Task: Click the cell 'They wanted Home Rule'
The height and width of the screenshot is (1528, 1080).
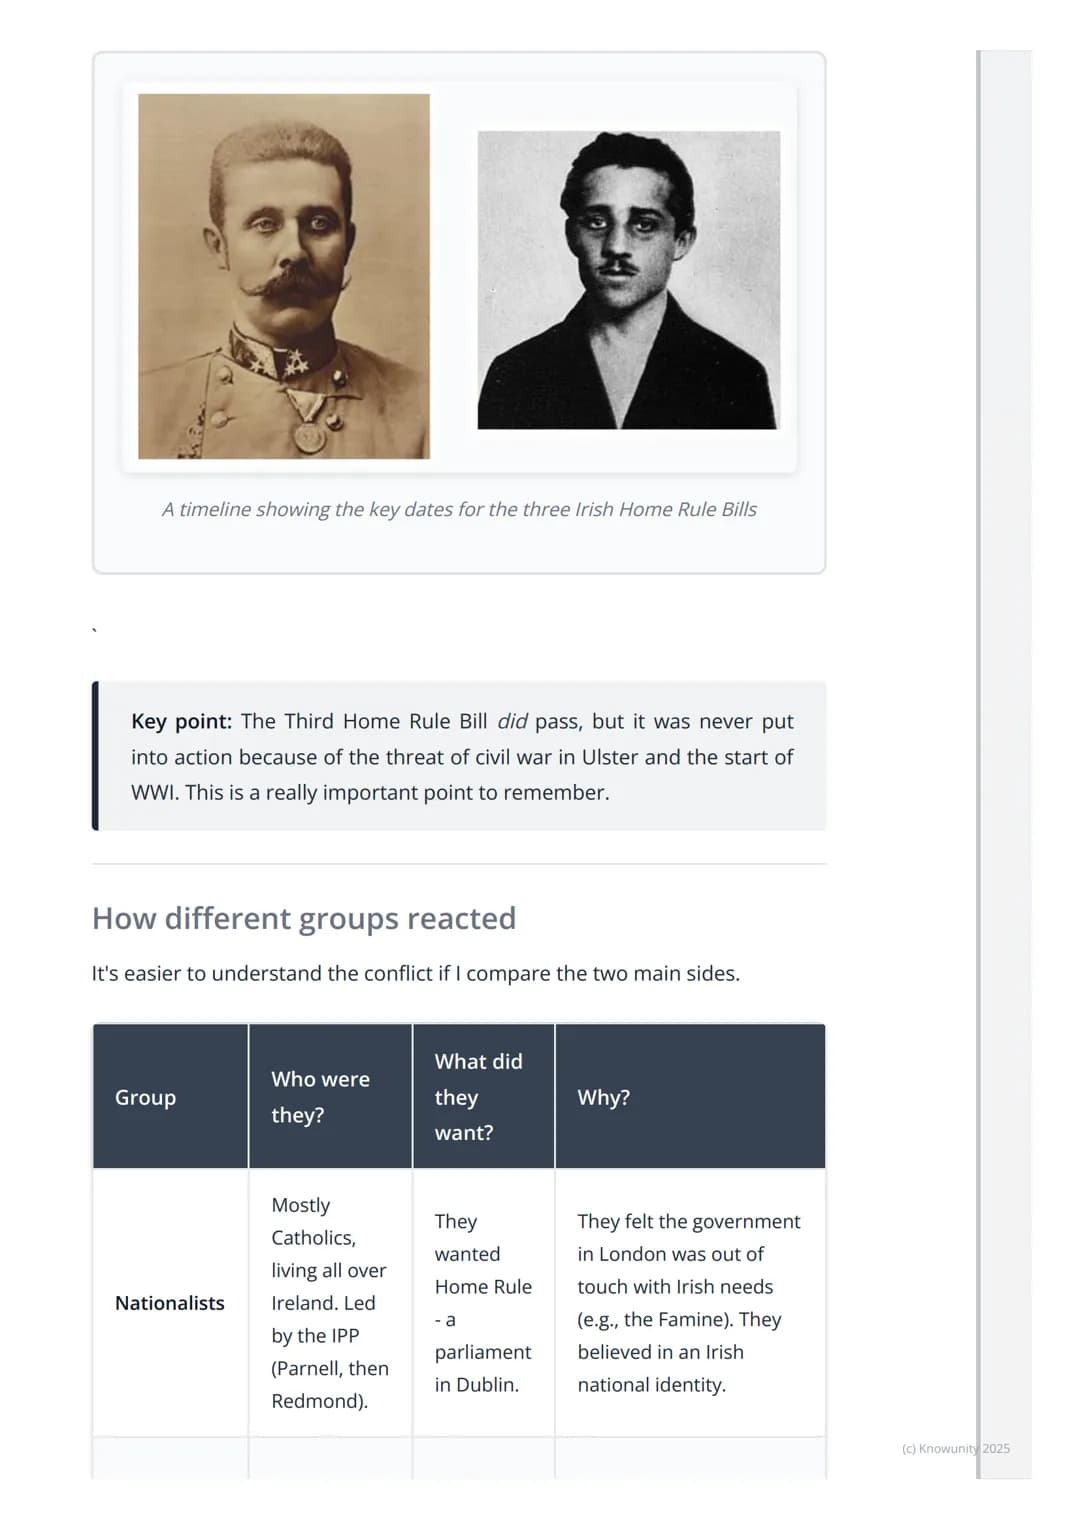Action: (x=484, y=1303)
